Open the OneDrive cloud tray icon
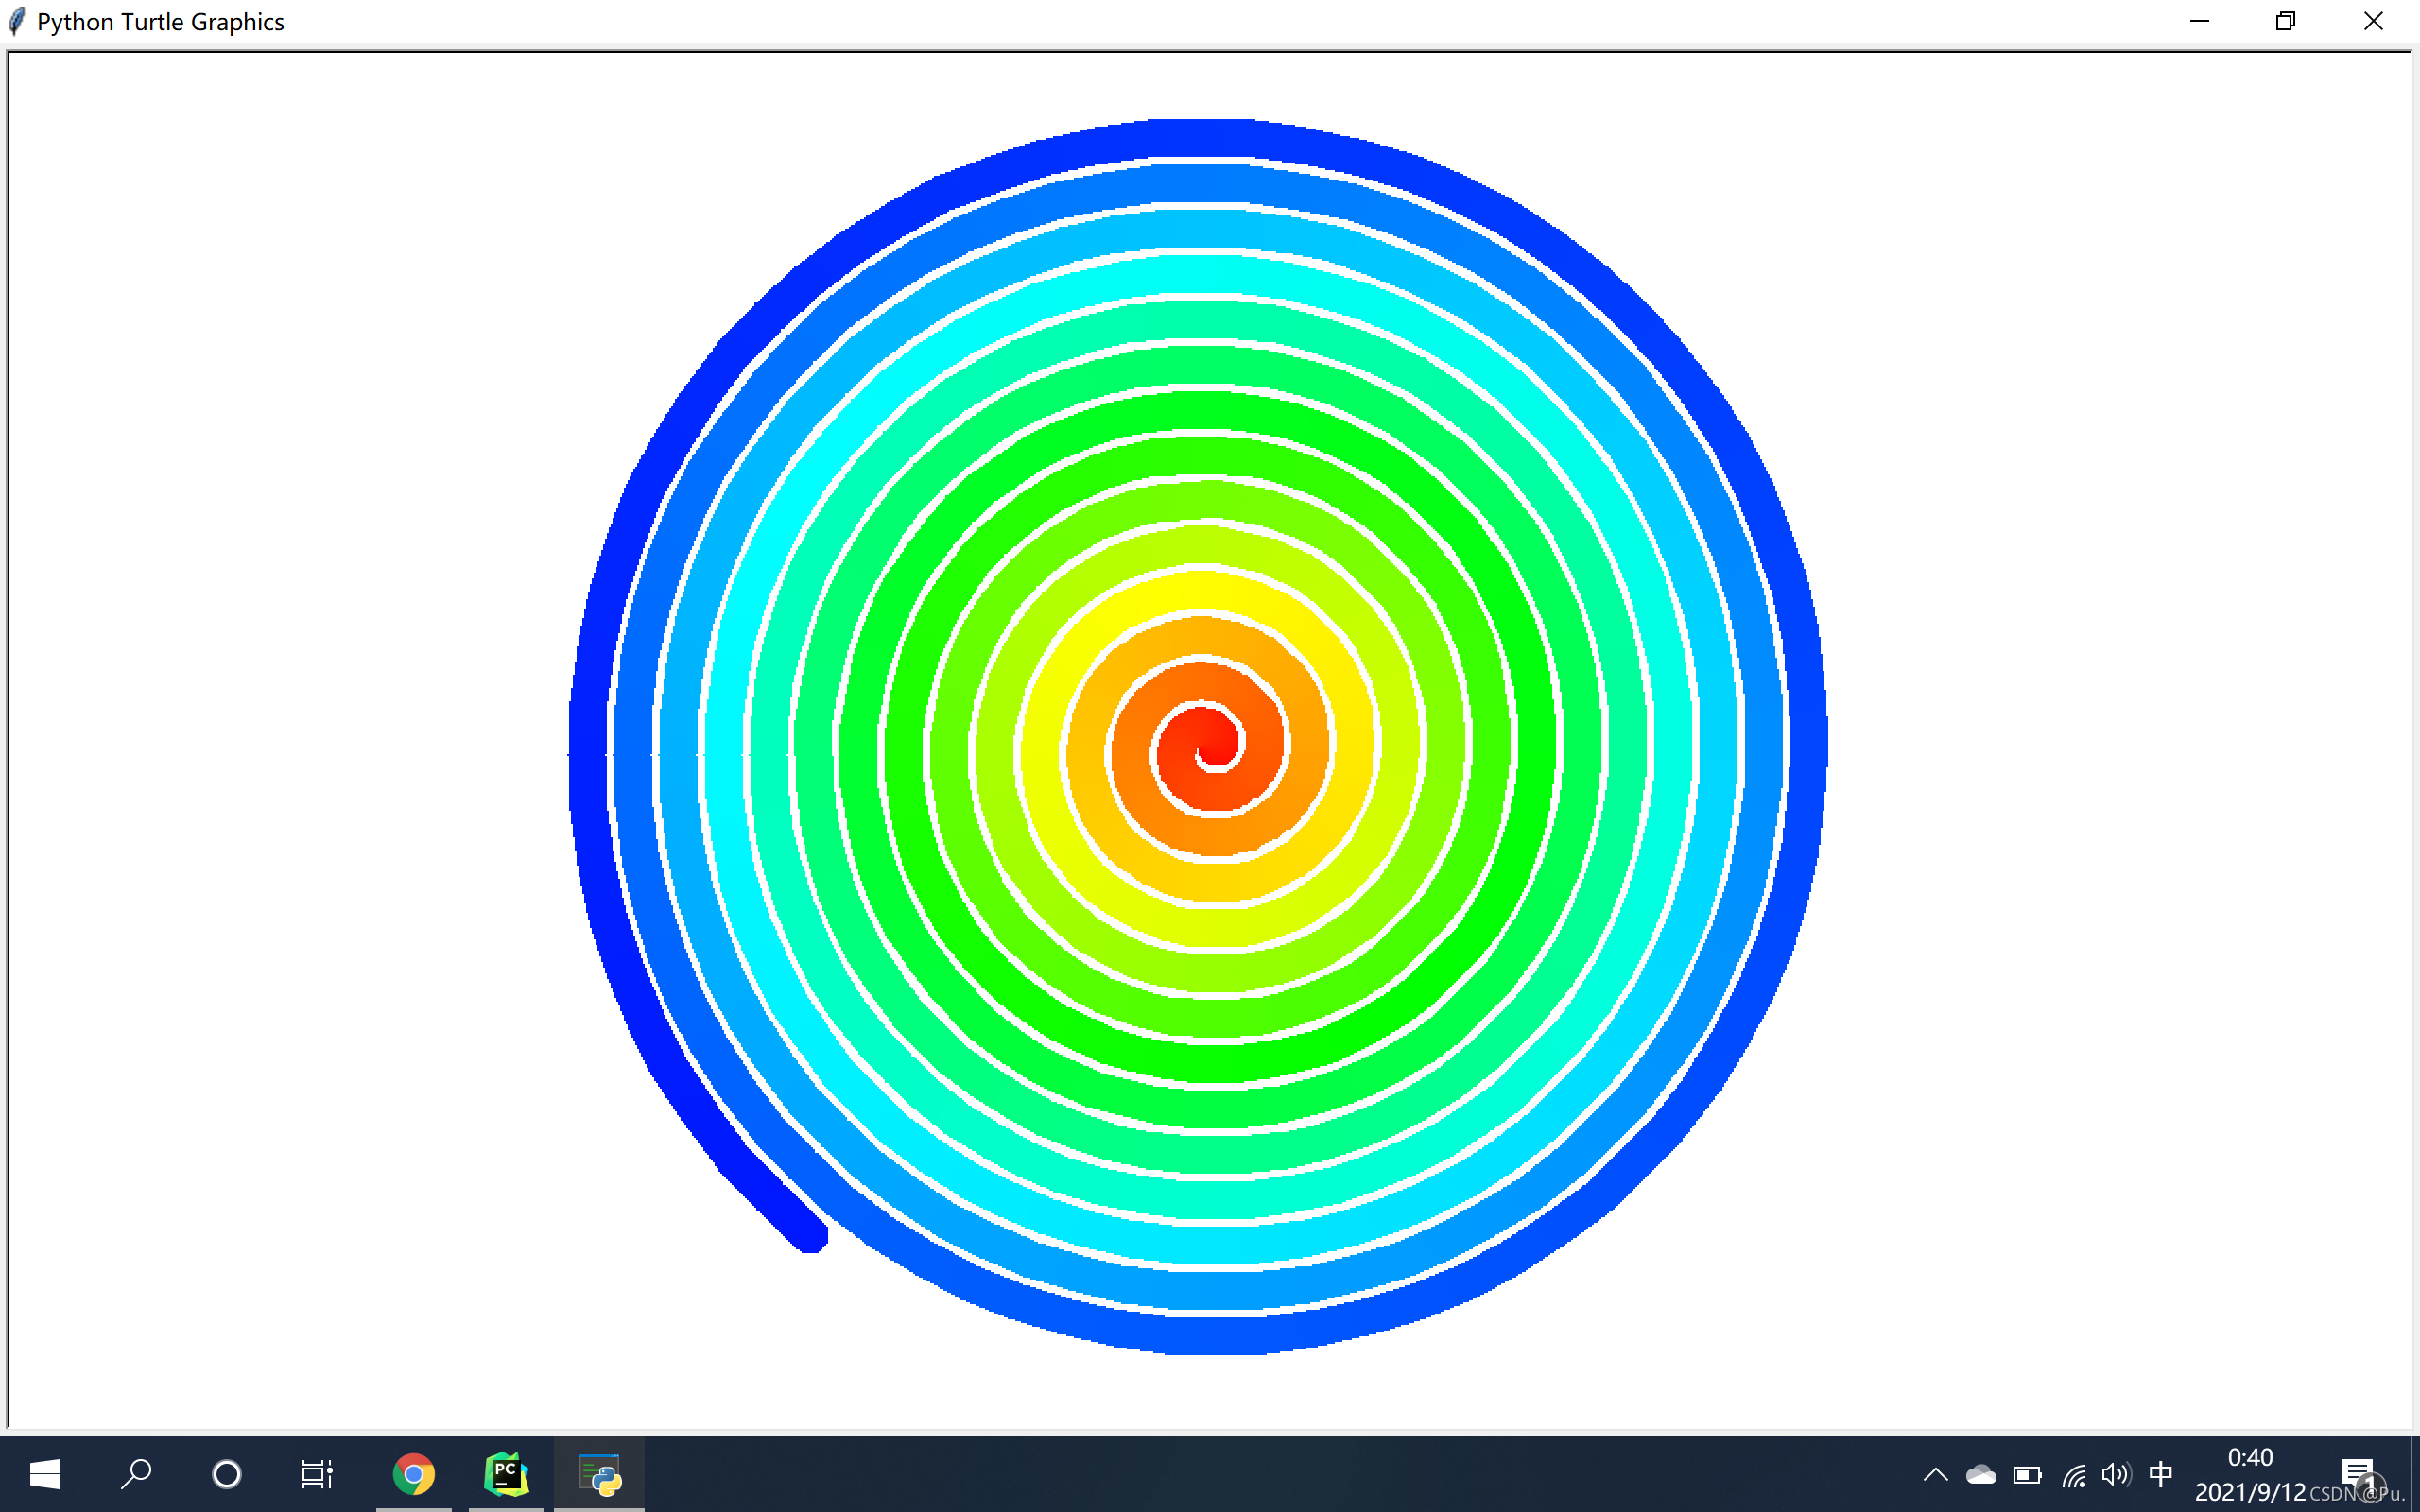Screen dimensions: 2420x1512 [x=1981, y=1475]
